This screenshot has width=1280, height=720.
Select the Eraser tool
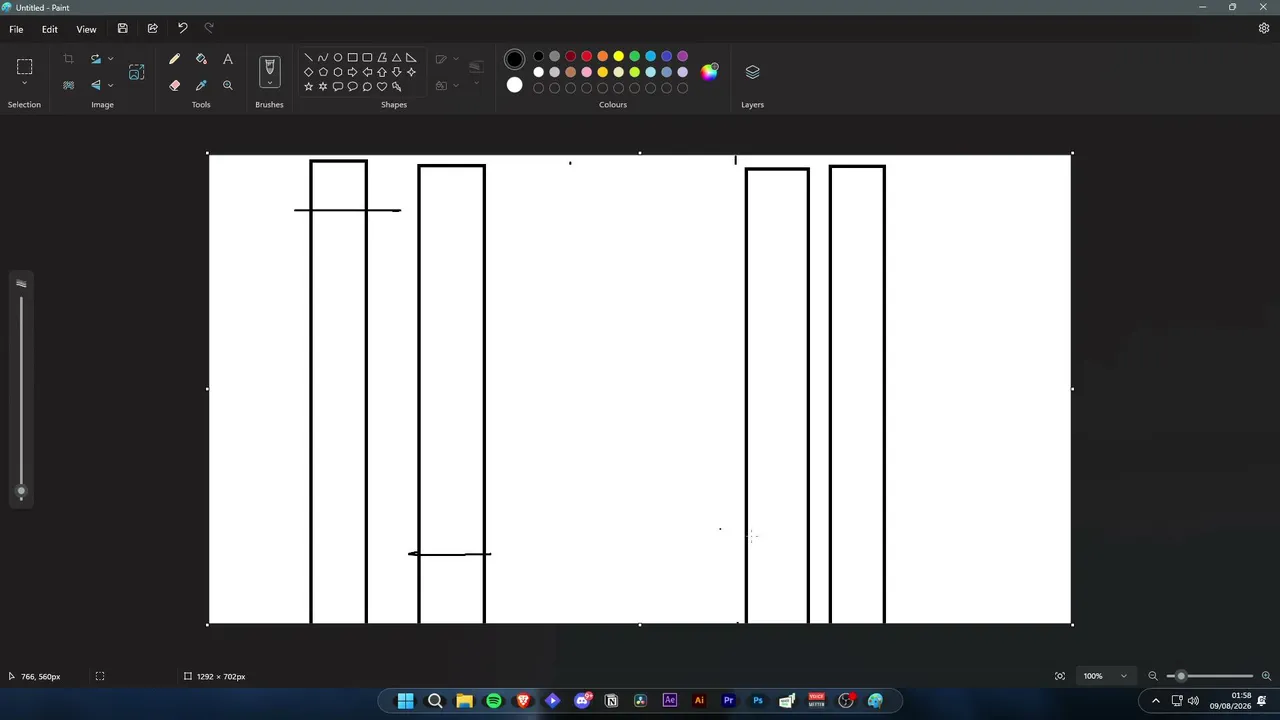175,85
